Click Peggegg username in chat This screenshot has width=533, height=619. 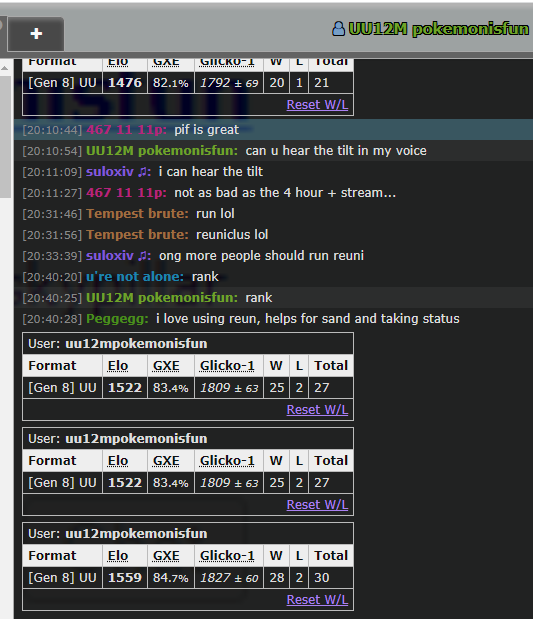pyautogui.click(x=117, y=319)
